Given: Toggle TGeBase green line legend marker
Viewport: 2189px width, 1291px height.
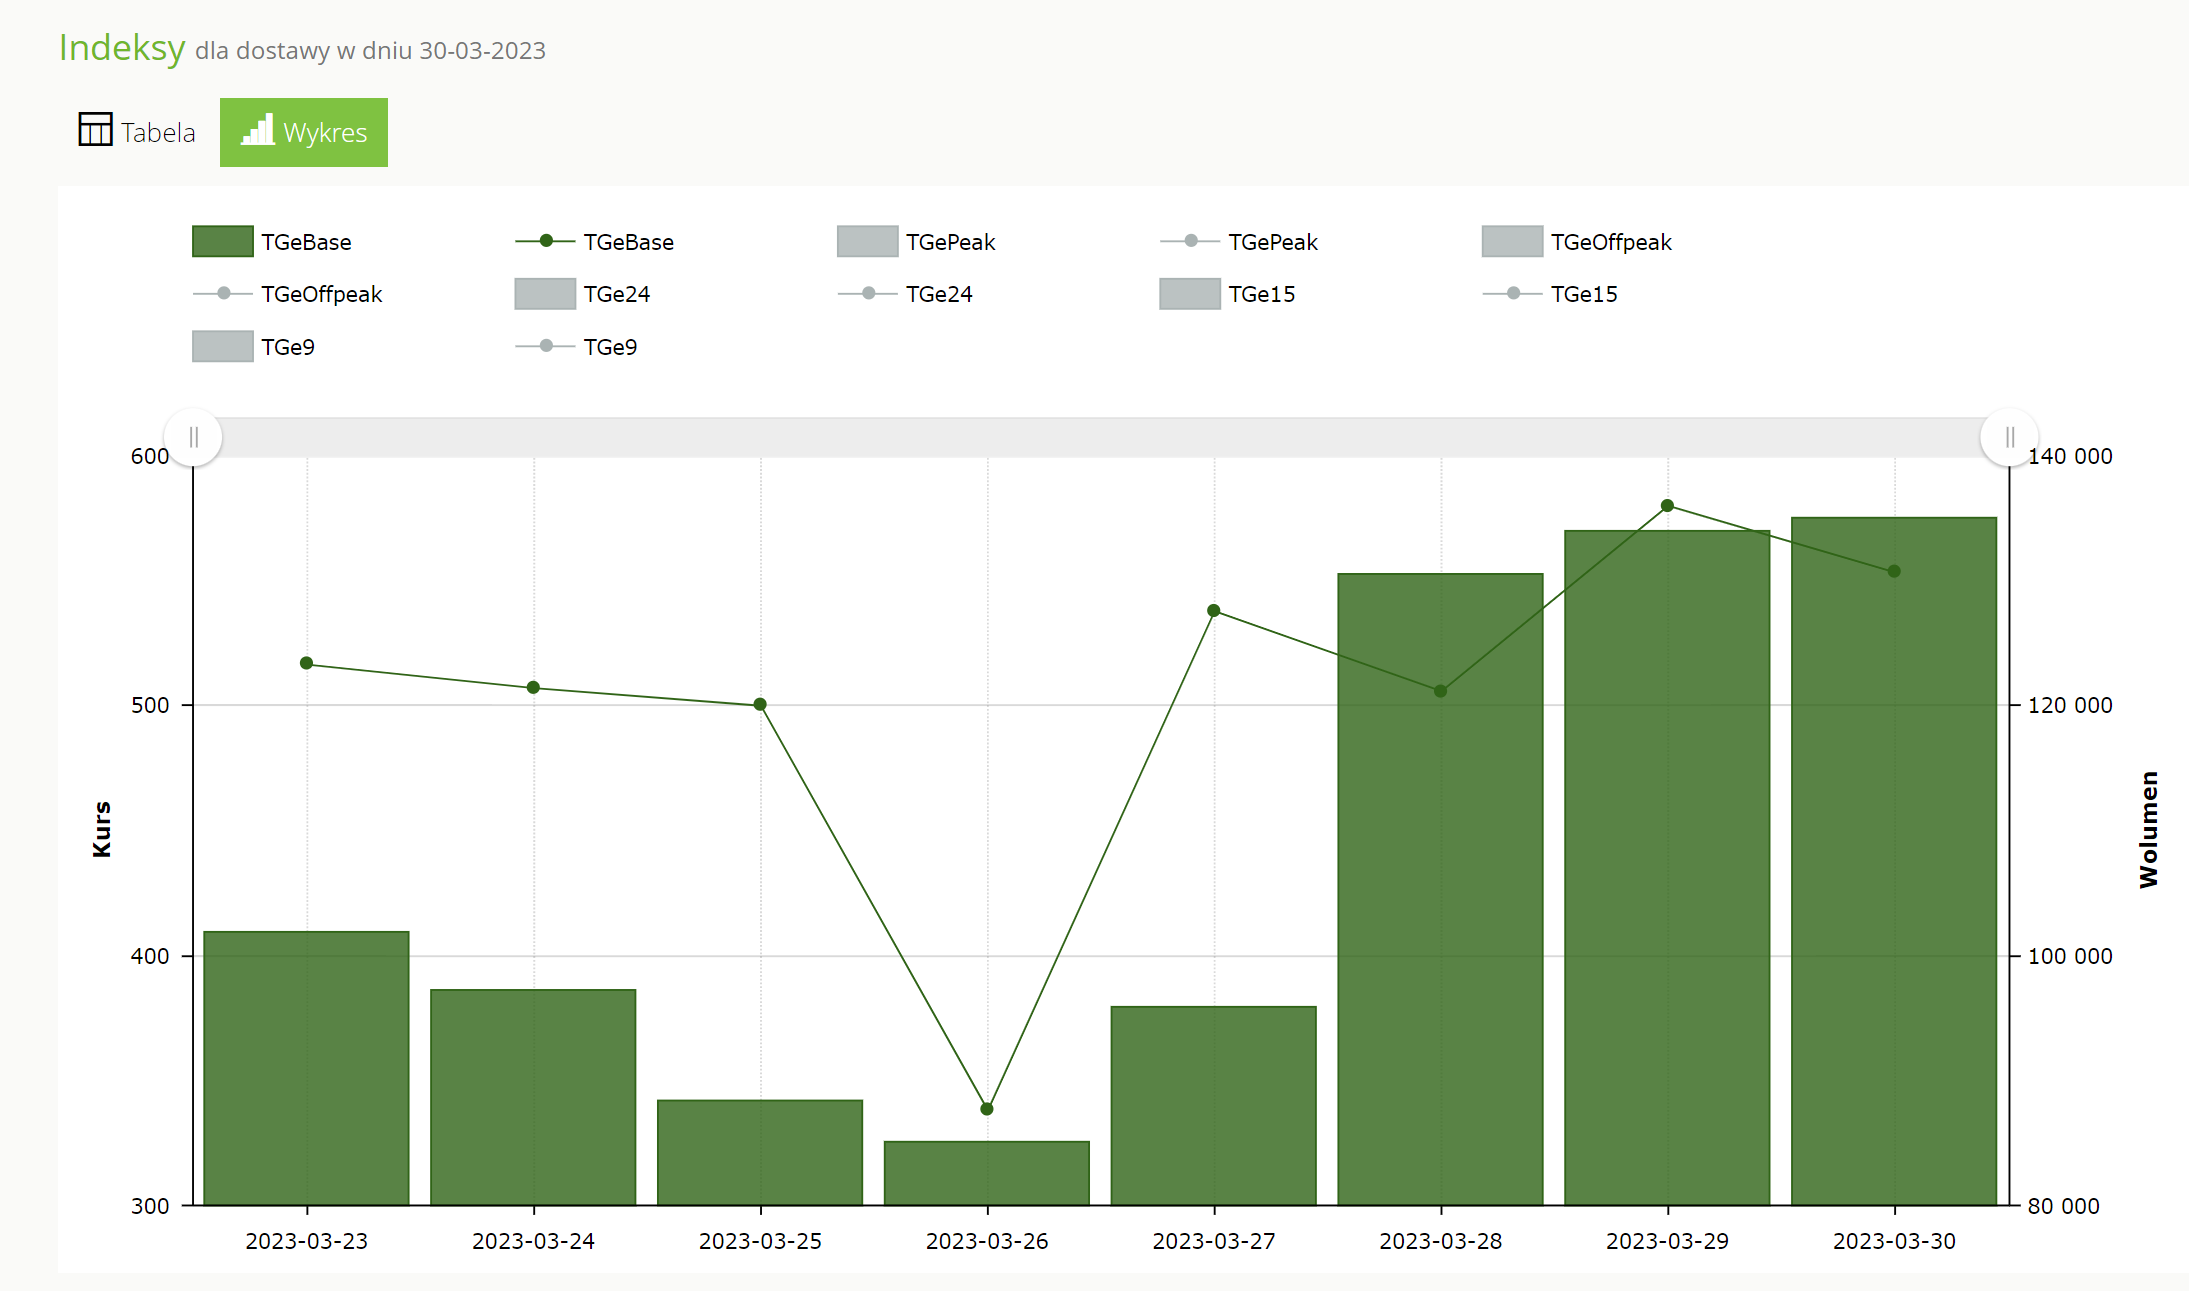Looking at the screenshot, I should click(545, 241).
